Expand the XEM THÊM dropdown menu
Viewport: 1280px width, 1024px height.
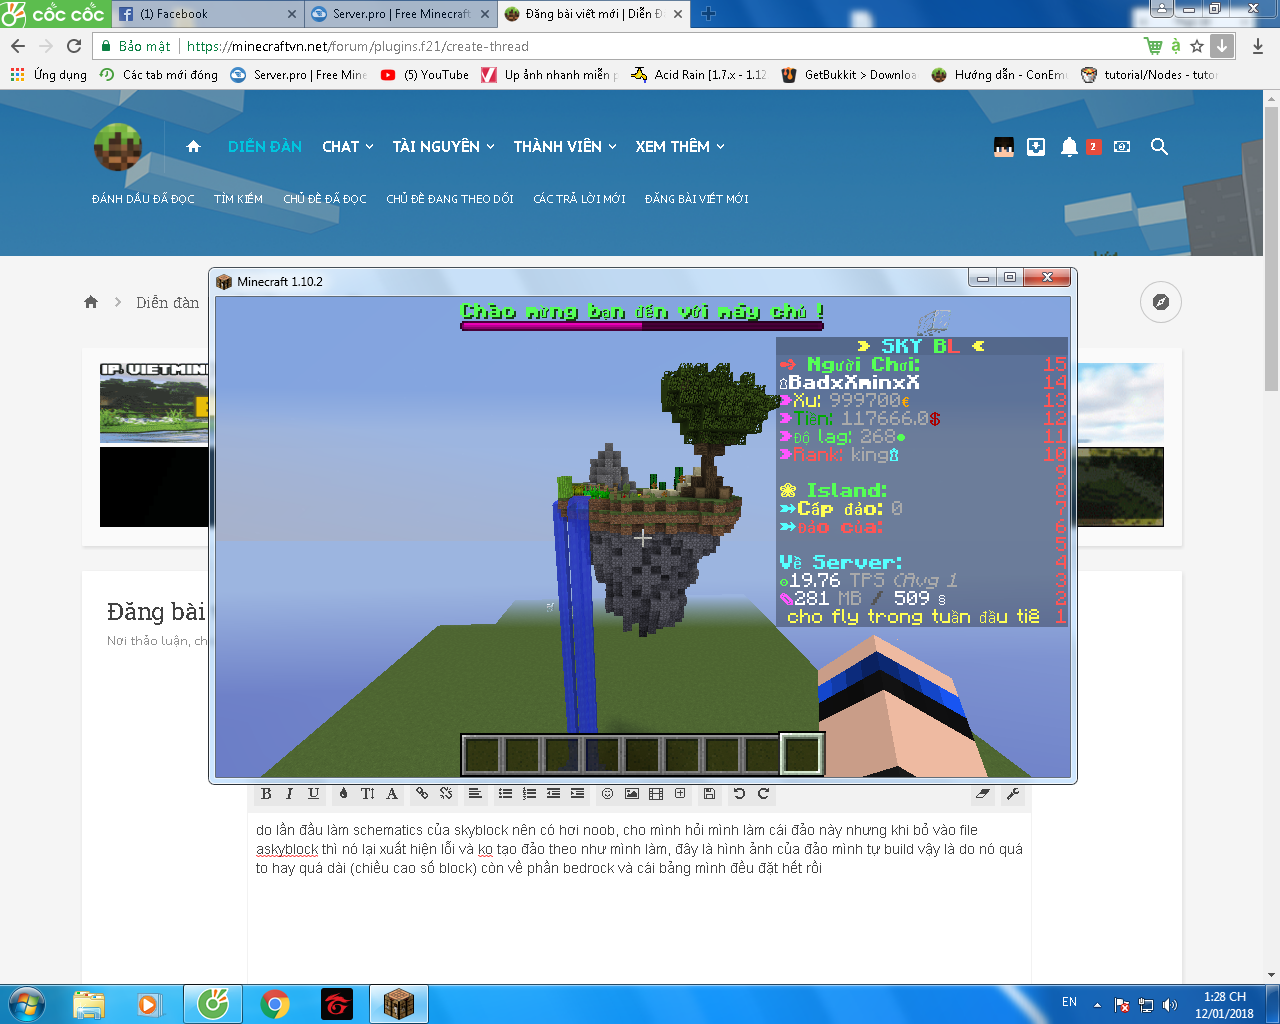pos(680,146)
